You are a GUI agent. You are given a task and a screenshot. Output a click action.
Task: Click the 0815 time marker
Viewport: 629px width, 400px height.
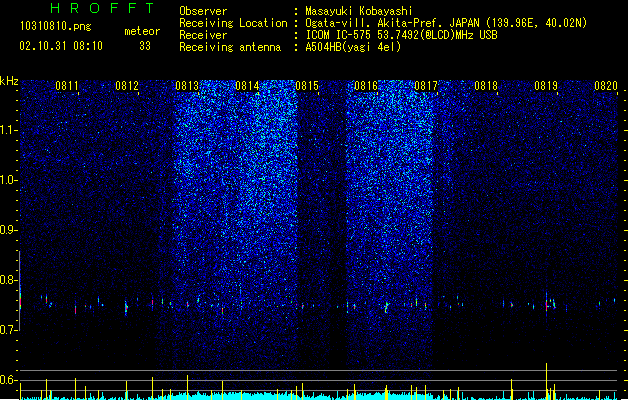click(x=307, y=86)
